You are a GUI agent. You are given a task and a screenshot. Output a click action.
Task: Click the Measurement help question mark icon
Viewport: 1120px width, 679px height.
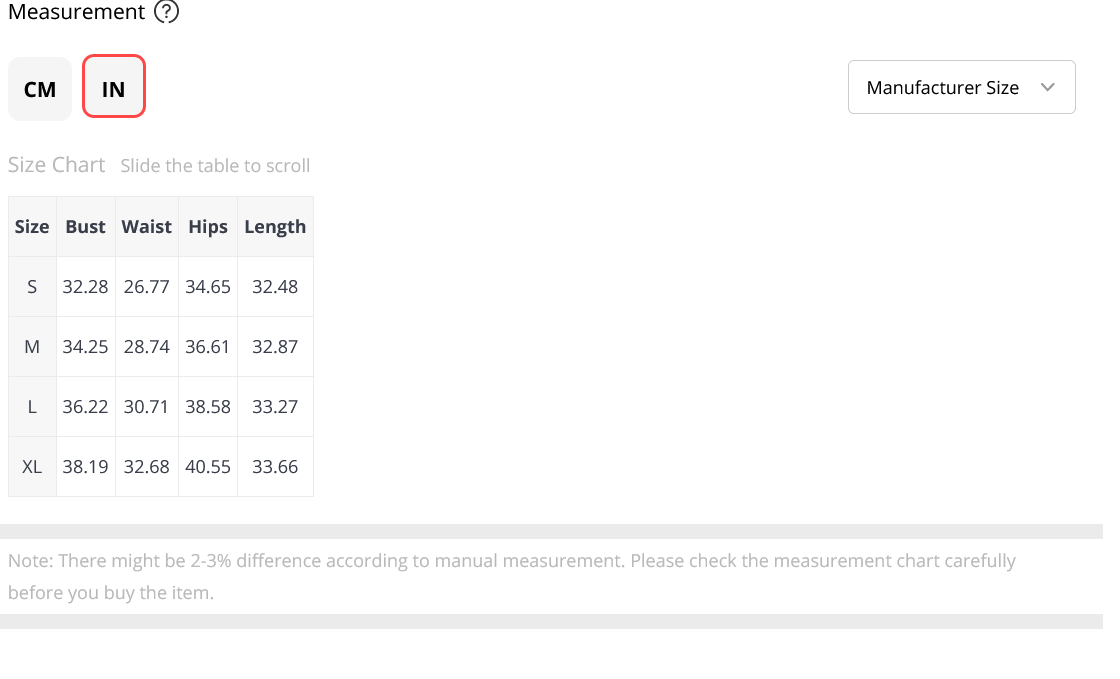(166, 11)
